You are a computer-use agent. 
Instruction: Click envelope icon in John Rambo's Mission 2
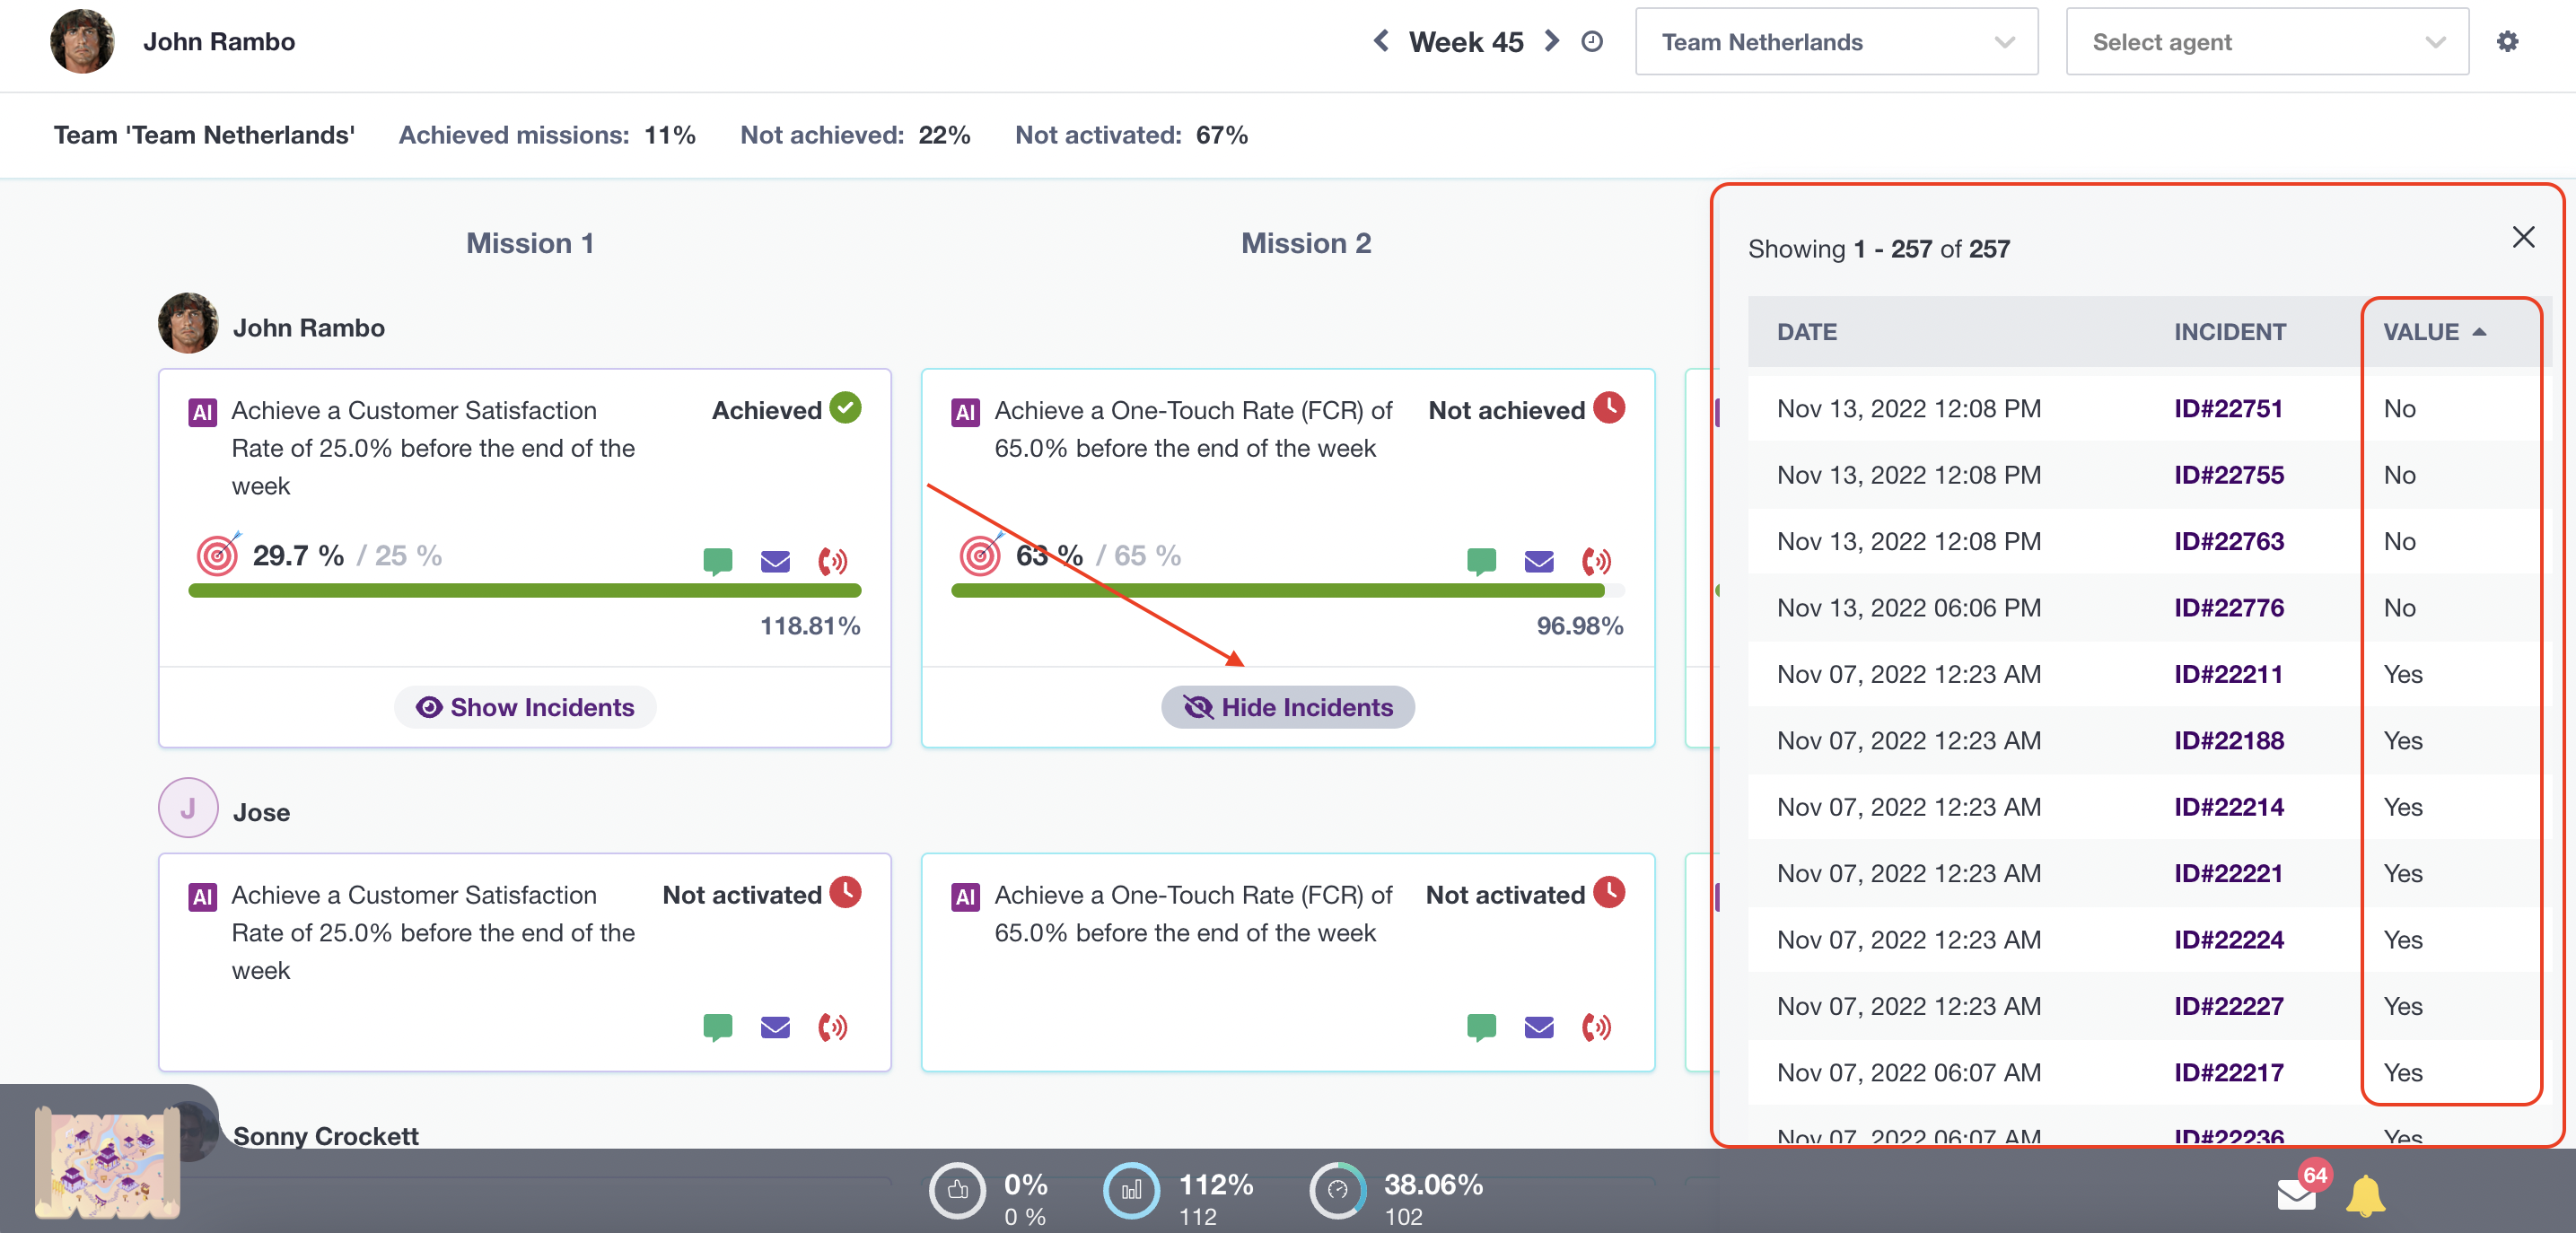(1538, 560)
